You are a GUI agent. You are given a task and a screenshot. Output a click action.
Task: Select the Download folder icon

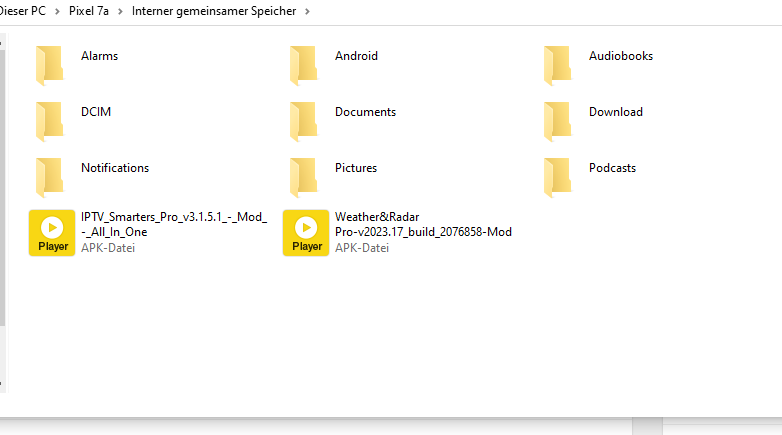557,121
